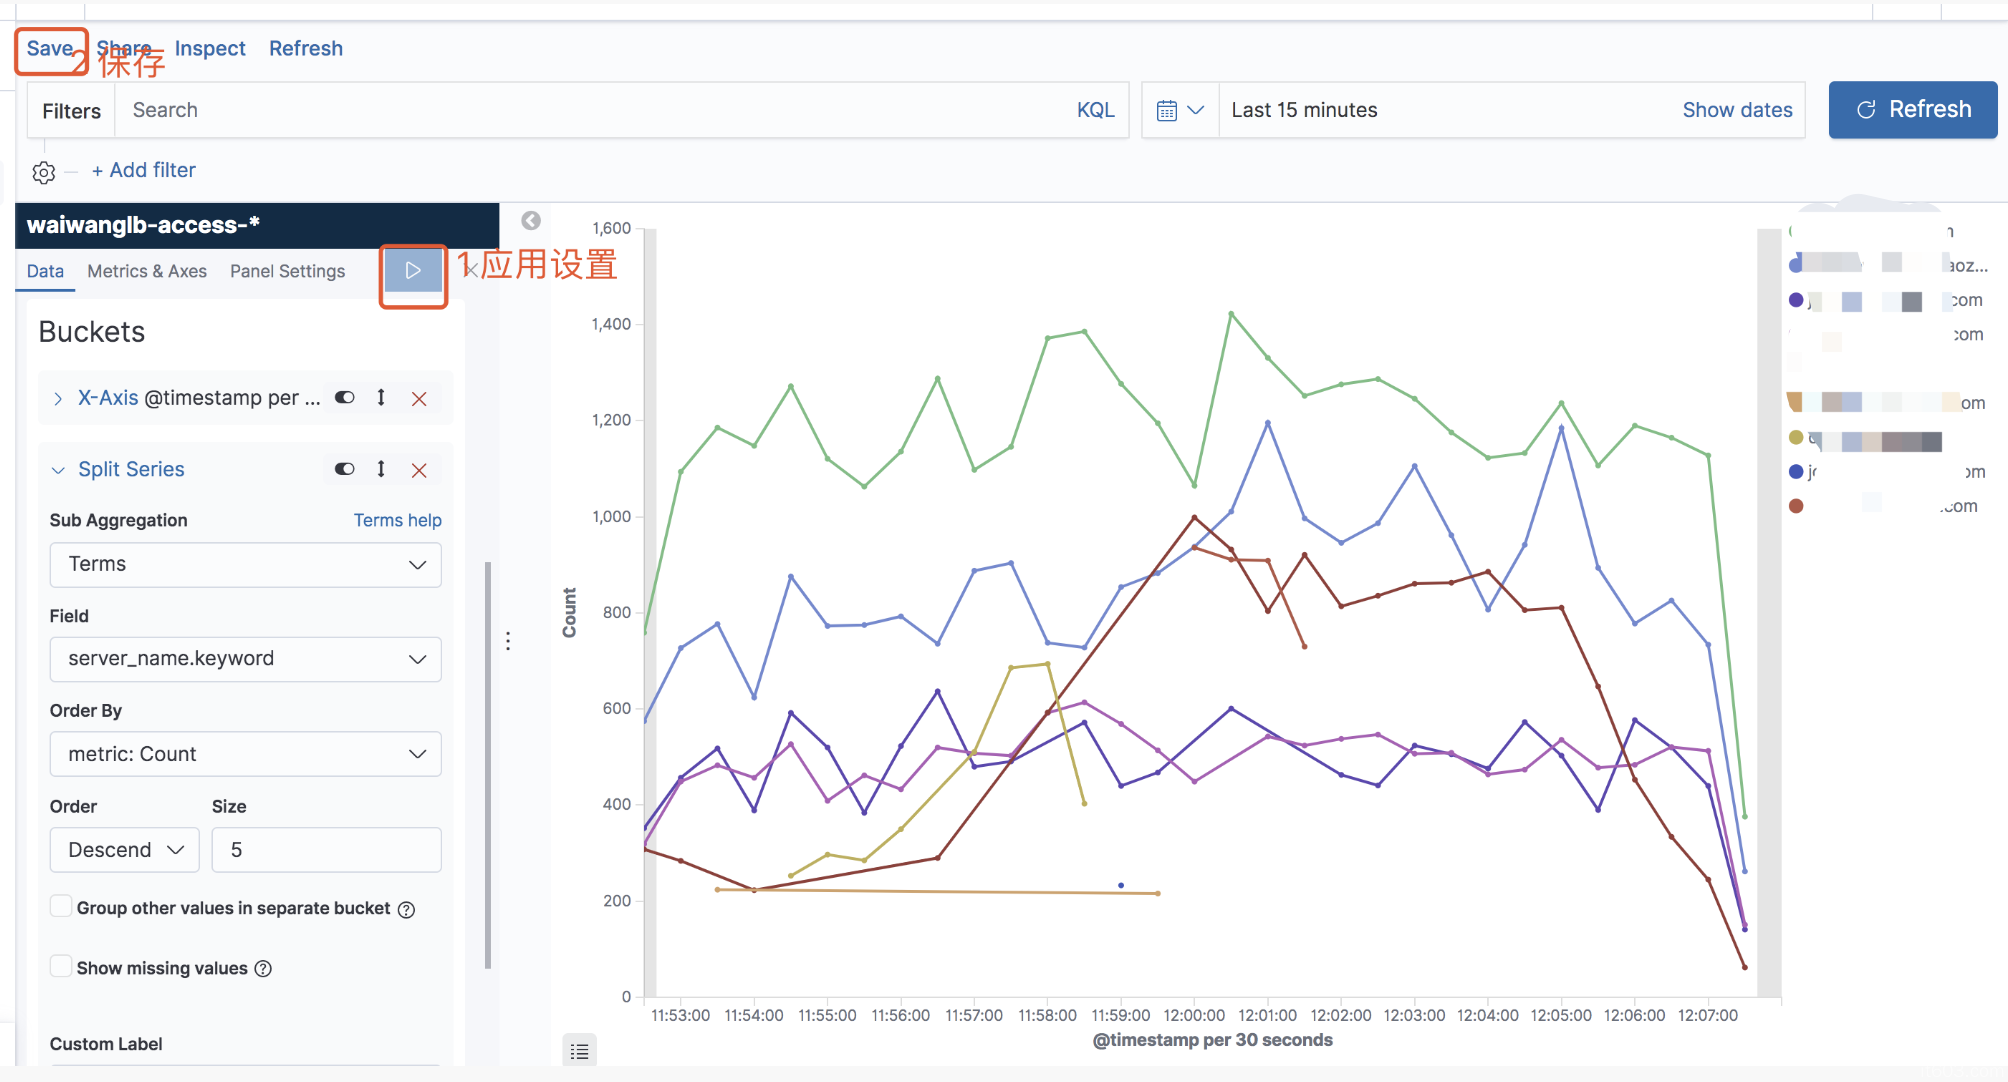Click the KQL language switcher

click(x=1095, y=110)
